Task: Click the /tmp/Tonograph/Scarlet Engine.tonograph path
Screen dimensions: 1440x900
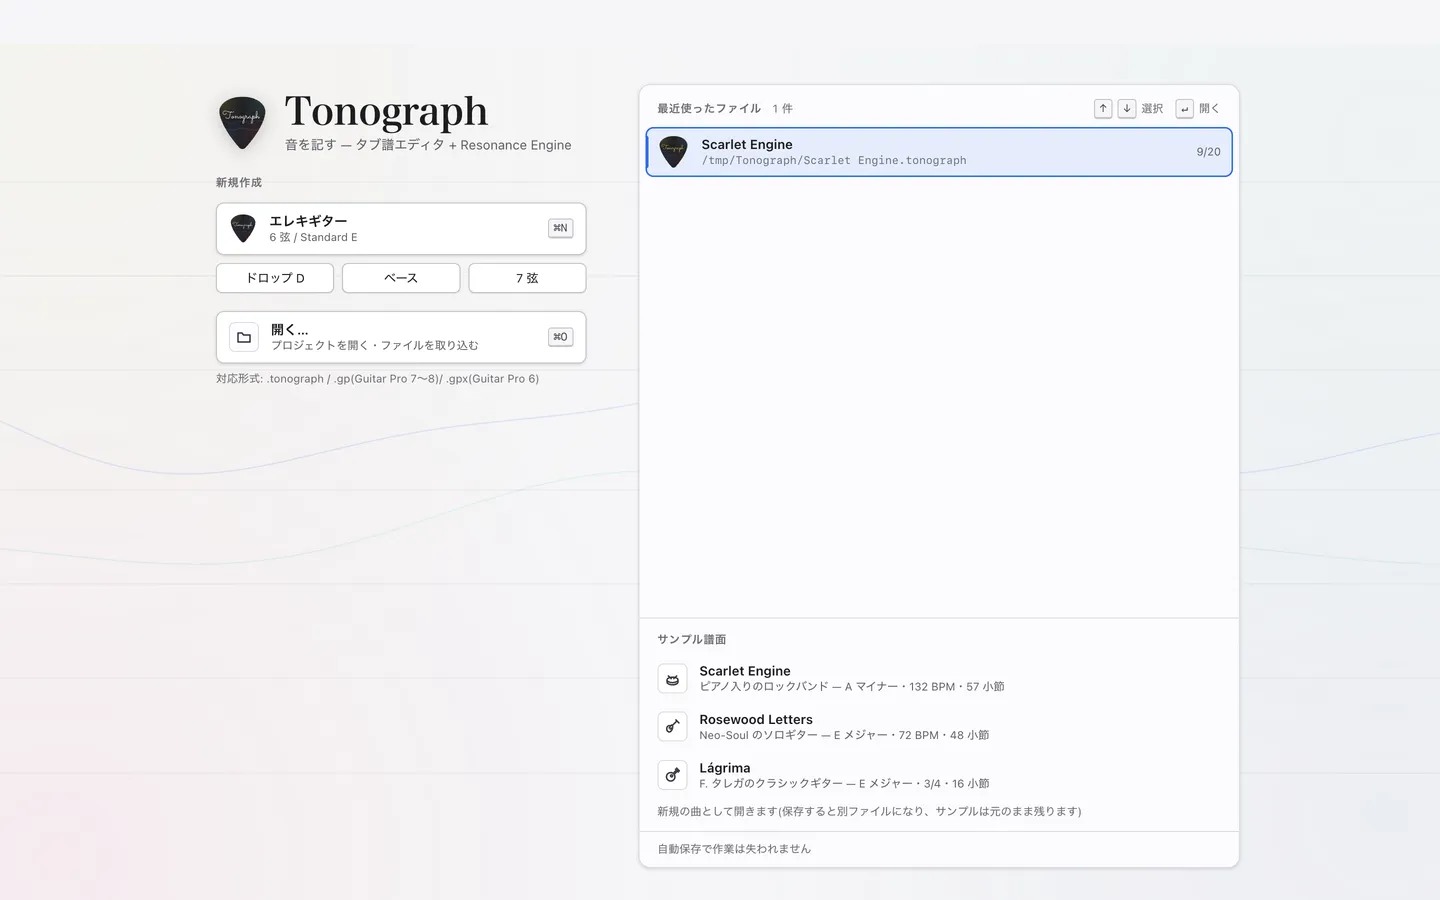Action: click(x=834, y=160)
